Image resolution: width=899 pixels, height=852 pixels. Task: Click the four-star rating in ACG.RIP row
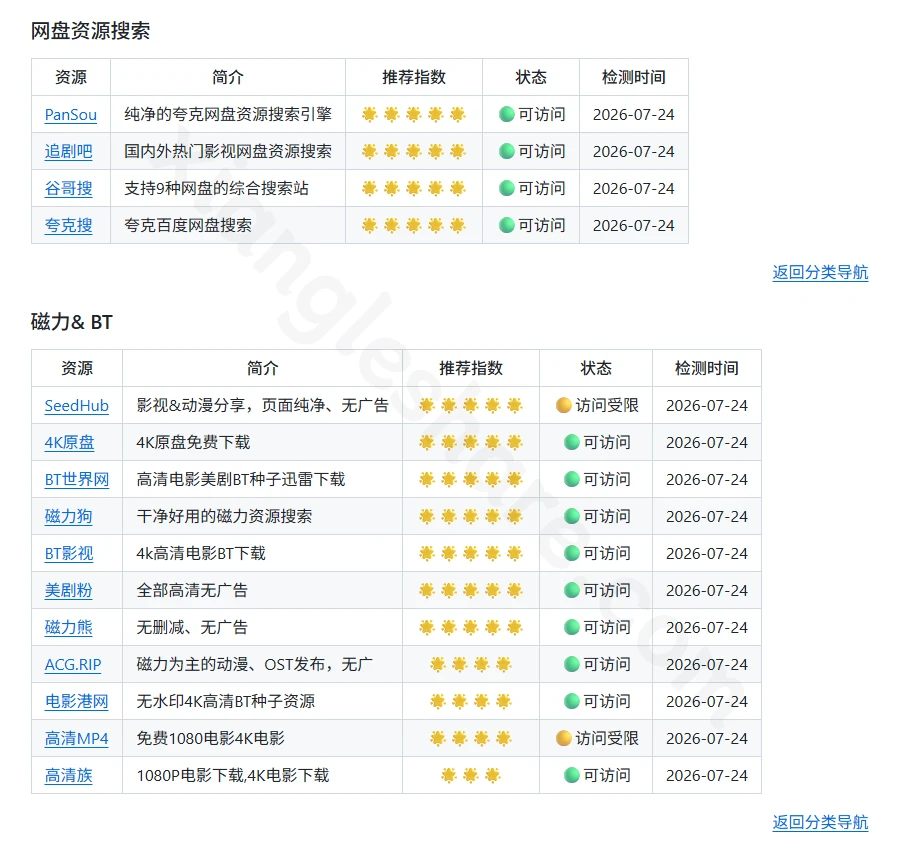click(x=471, y=665)
